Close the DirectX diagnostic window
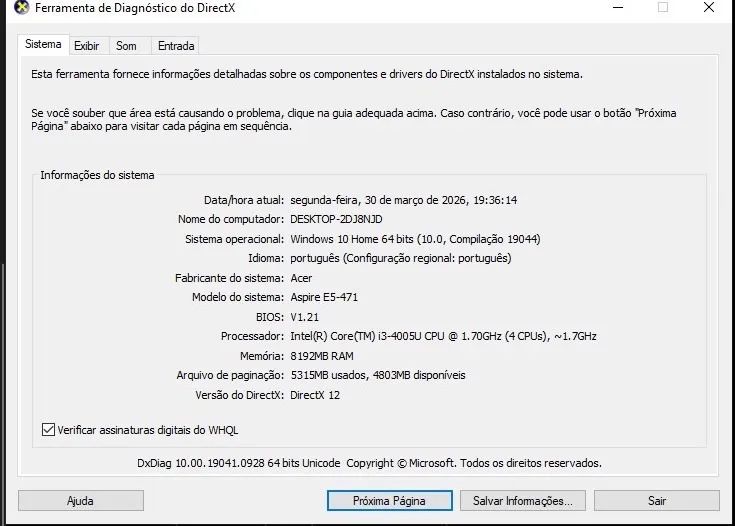 pos(709,7)
